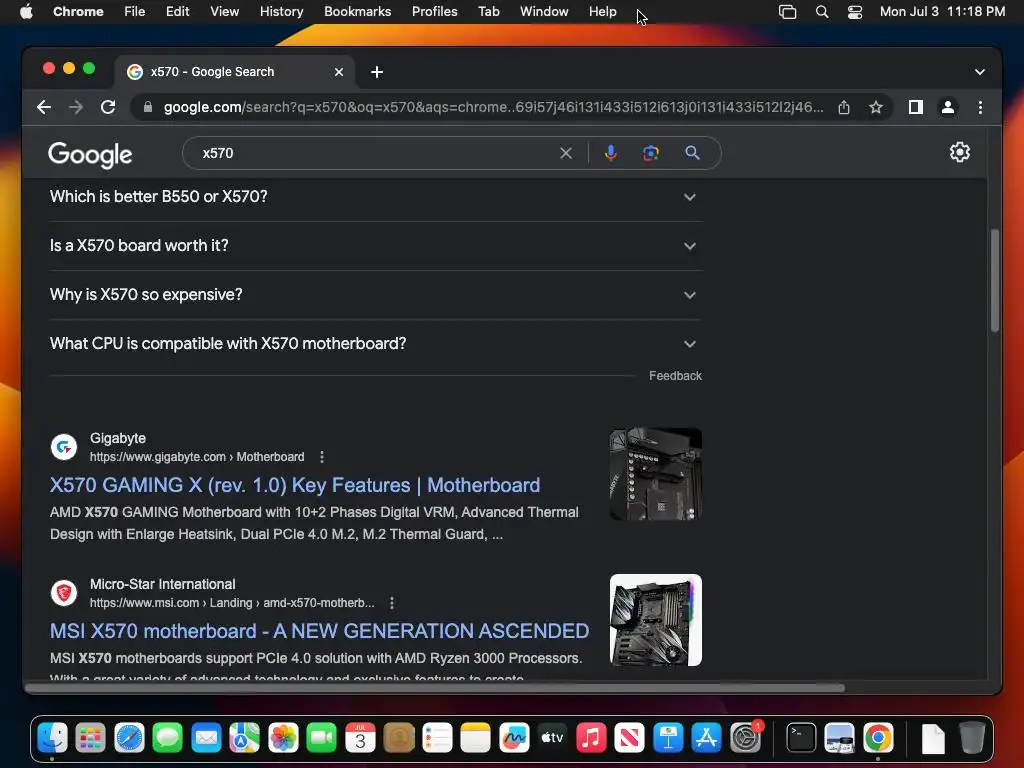Open Photos from the Dock
The width and height of the screenshot is (1024, 768).
pos(283,739)
